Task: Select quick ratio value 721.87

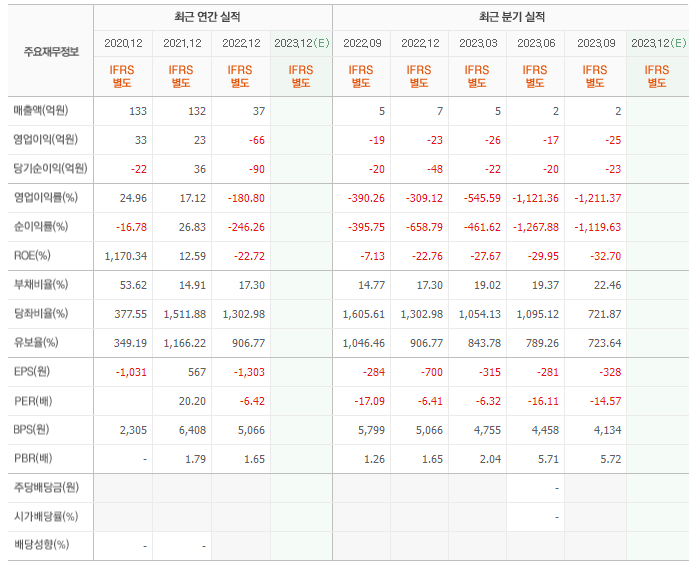Action: 604,314
